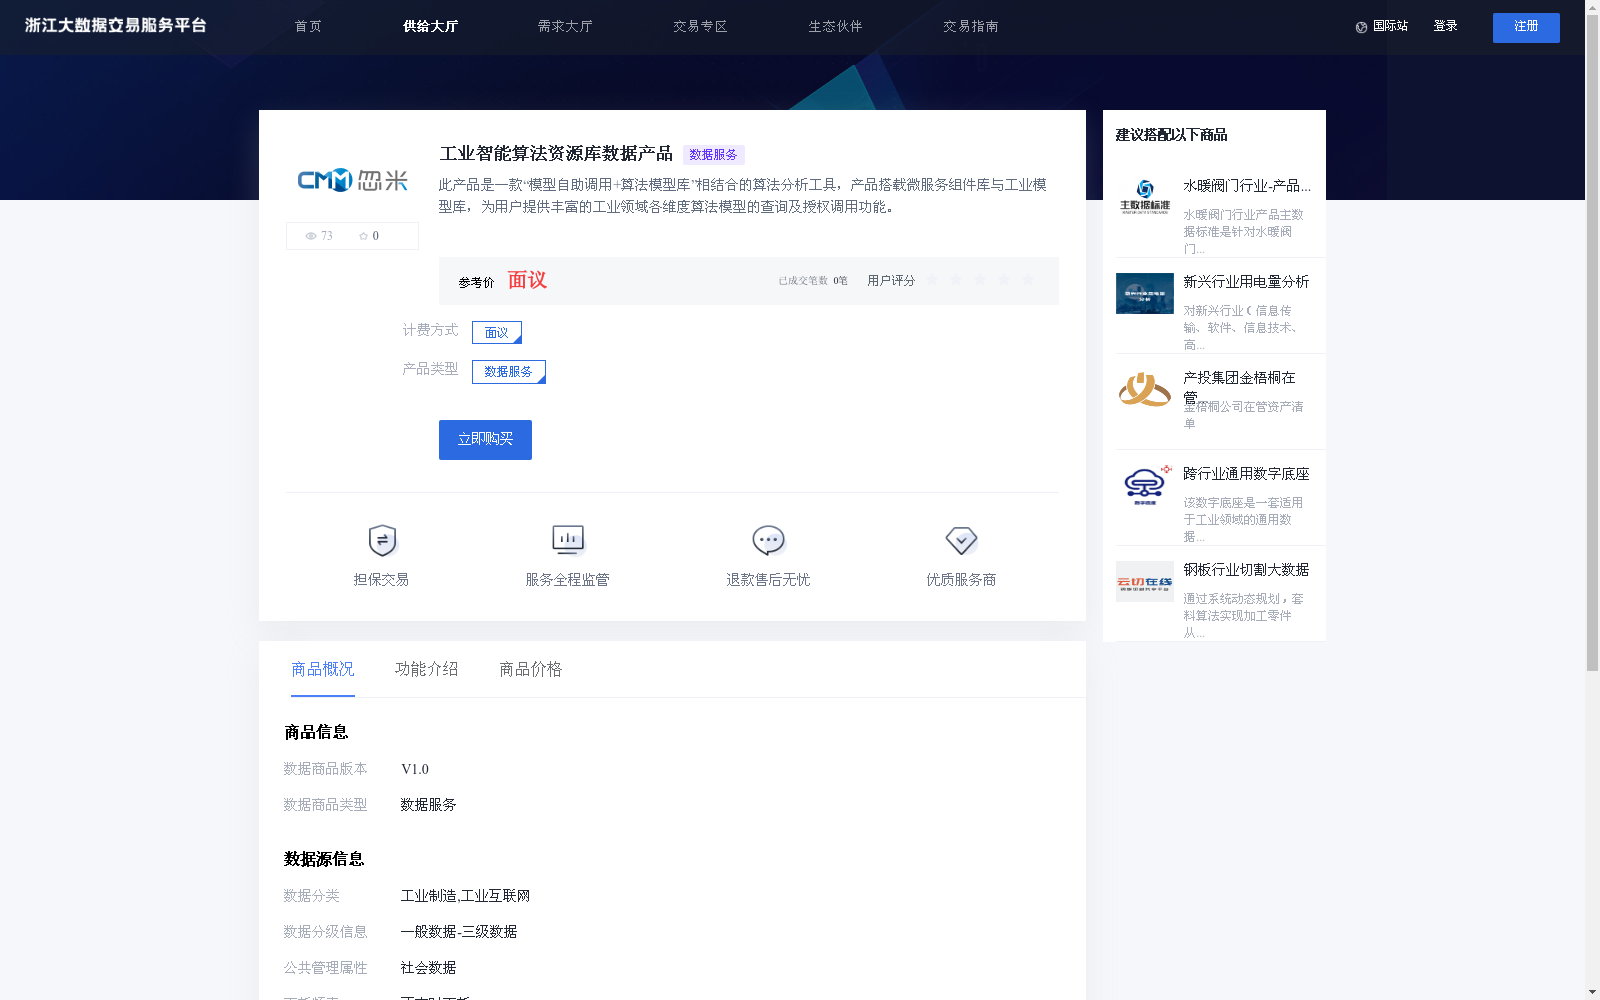The height and width of the screenshot is (1000, 1600).
Task: Switch to 国际站
Action: (x=1390, y=26)
